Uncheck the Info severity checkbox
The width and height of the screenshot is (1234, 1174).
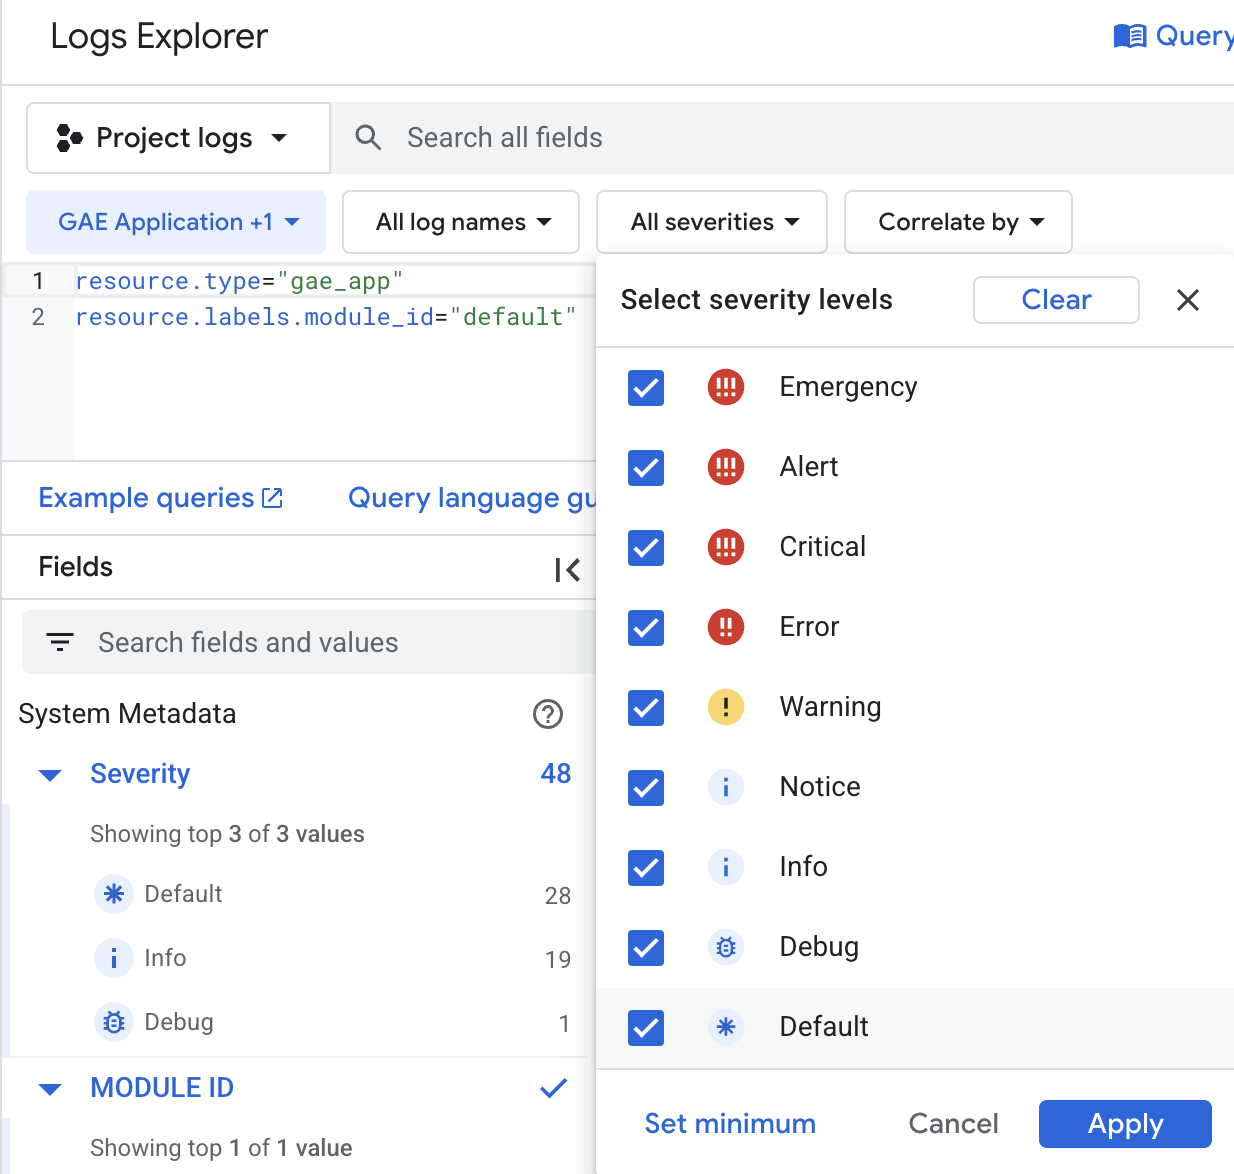[x=646, y=867]
